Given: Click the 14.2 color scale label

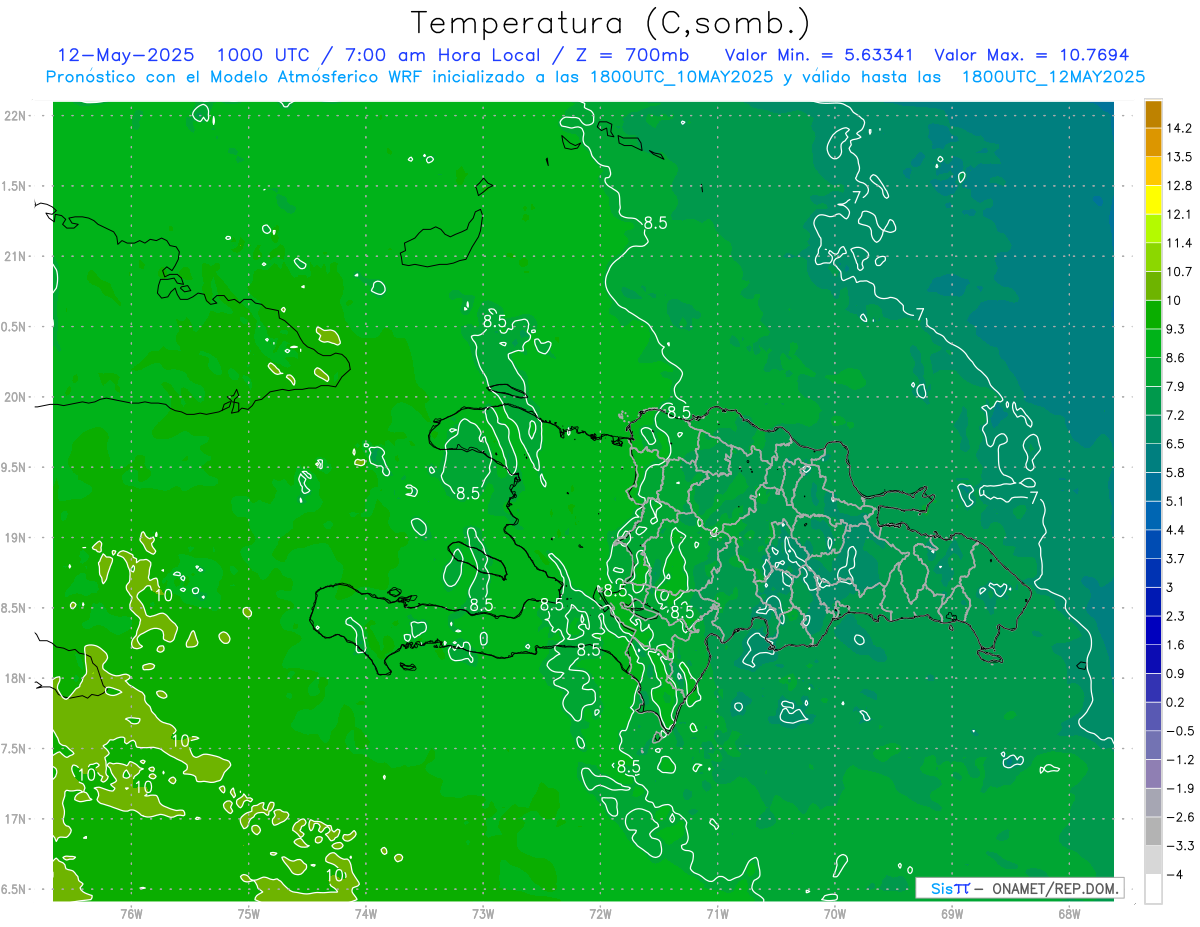Looking at the screenshot, I should tap(1179, 128).
